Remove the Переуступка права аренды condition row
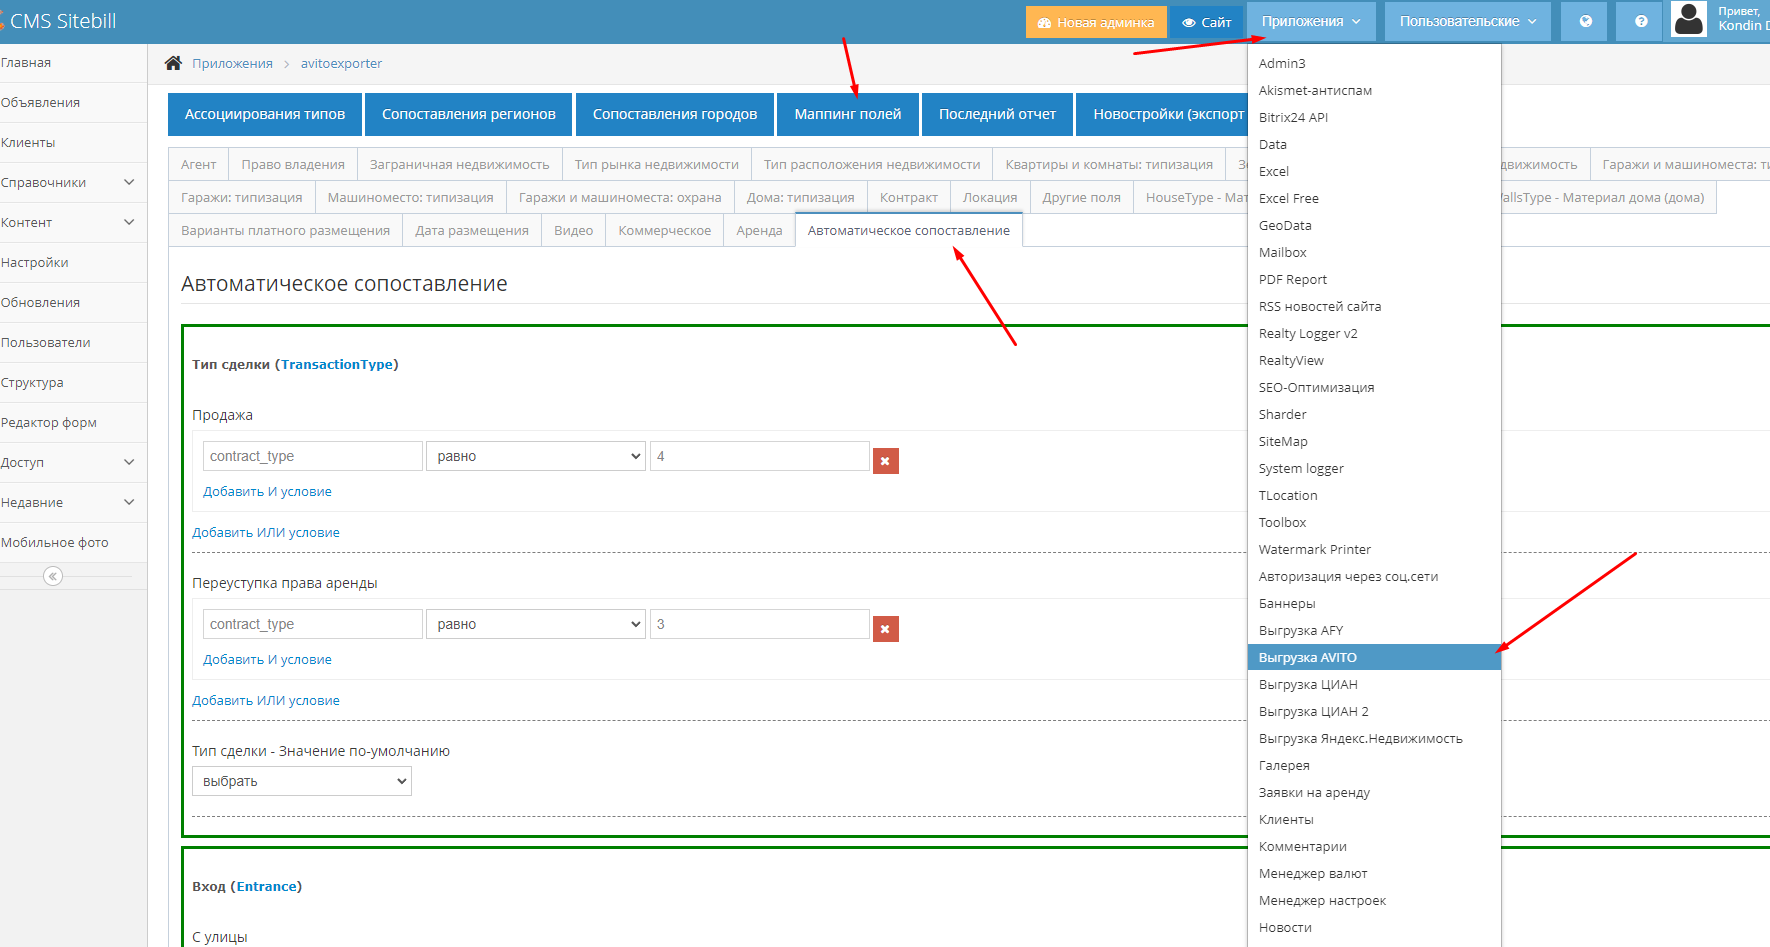The image size is (1770, 947). [885, 629]
